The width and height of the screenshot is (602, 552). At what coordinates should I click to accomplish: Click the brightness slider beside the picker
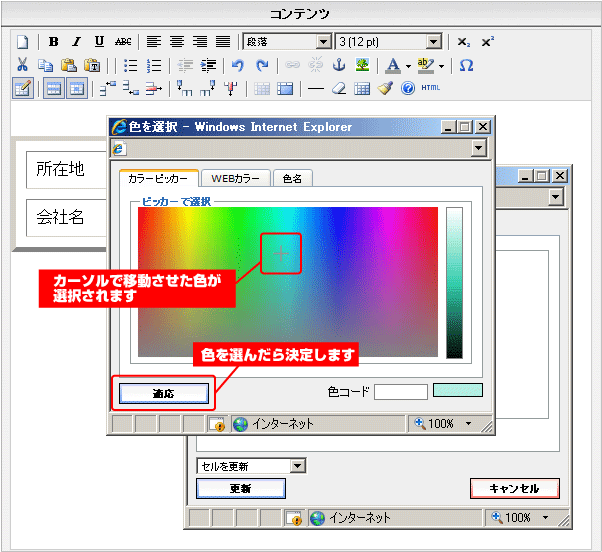(454, 283)
